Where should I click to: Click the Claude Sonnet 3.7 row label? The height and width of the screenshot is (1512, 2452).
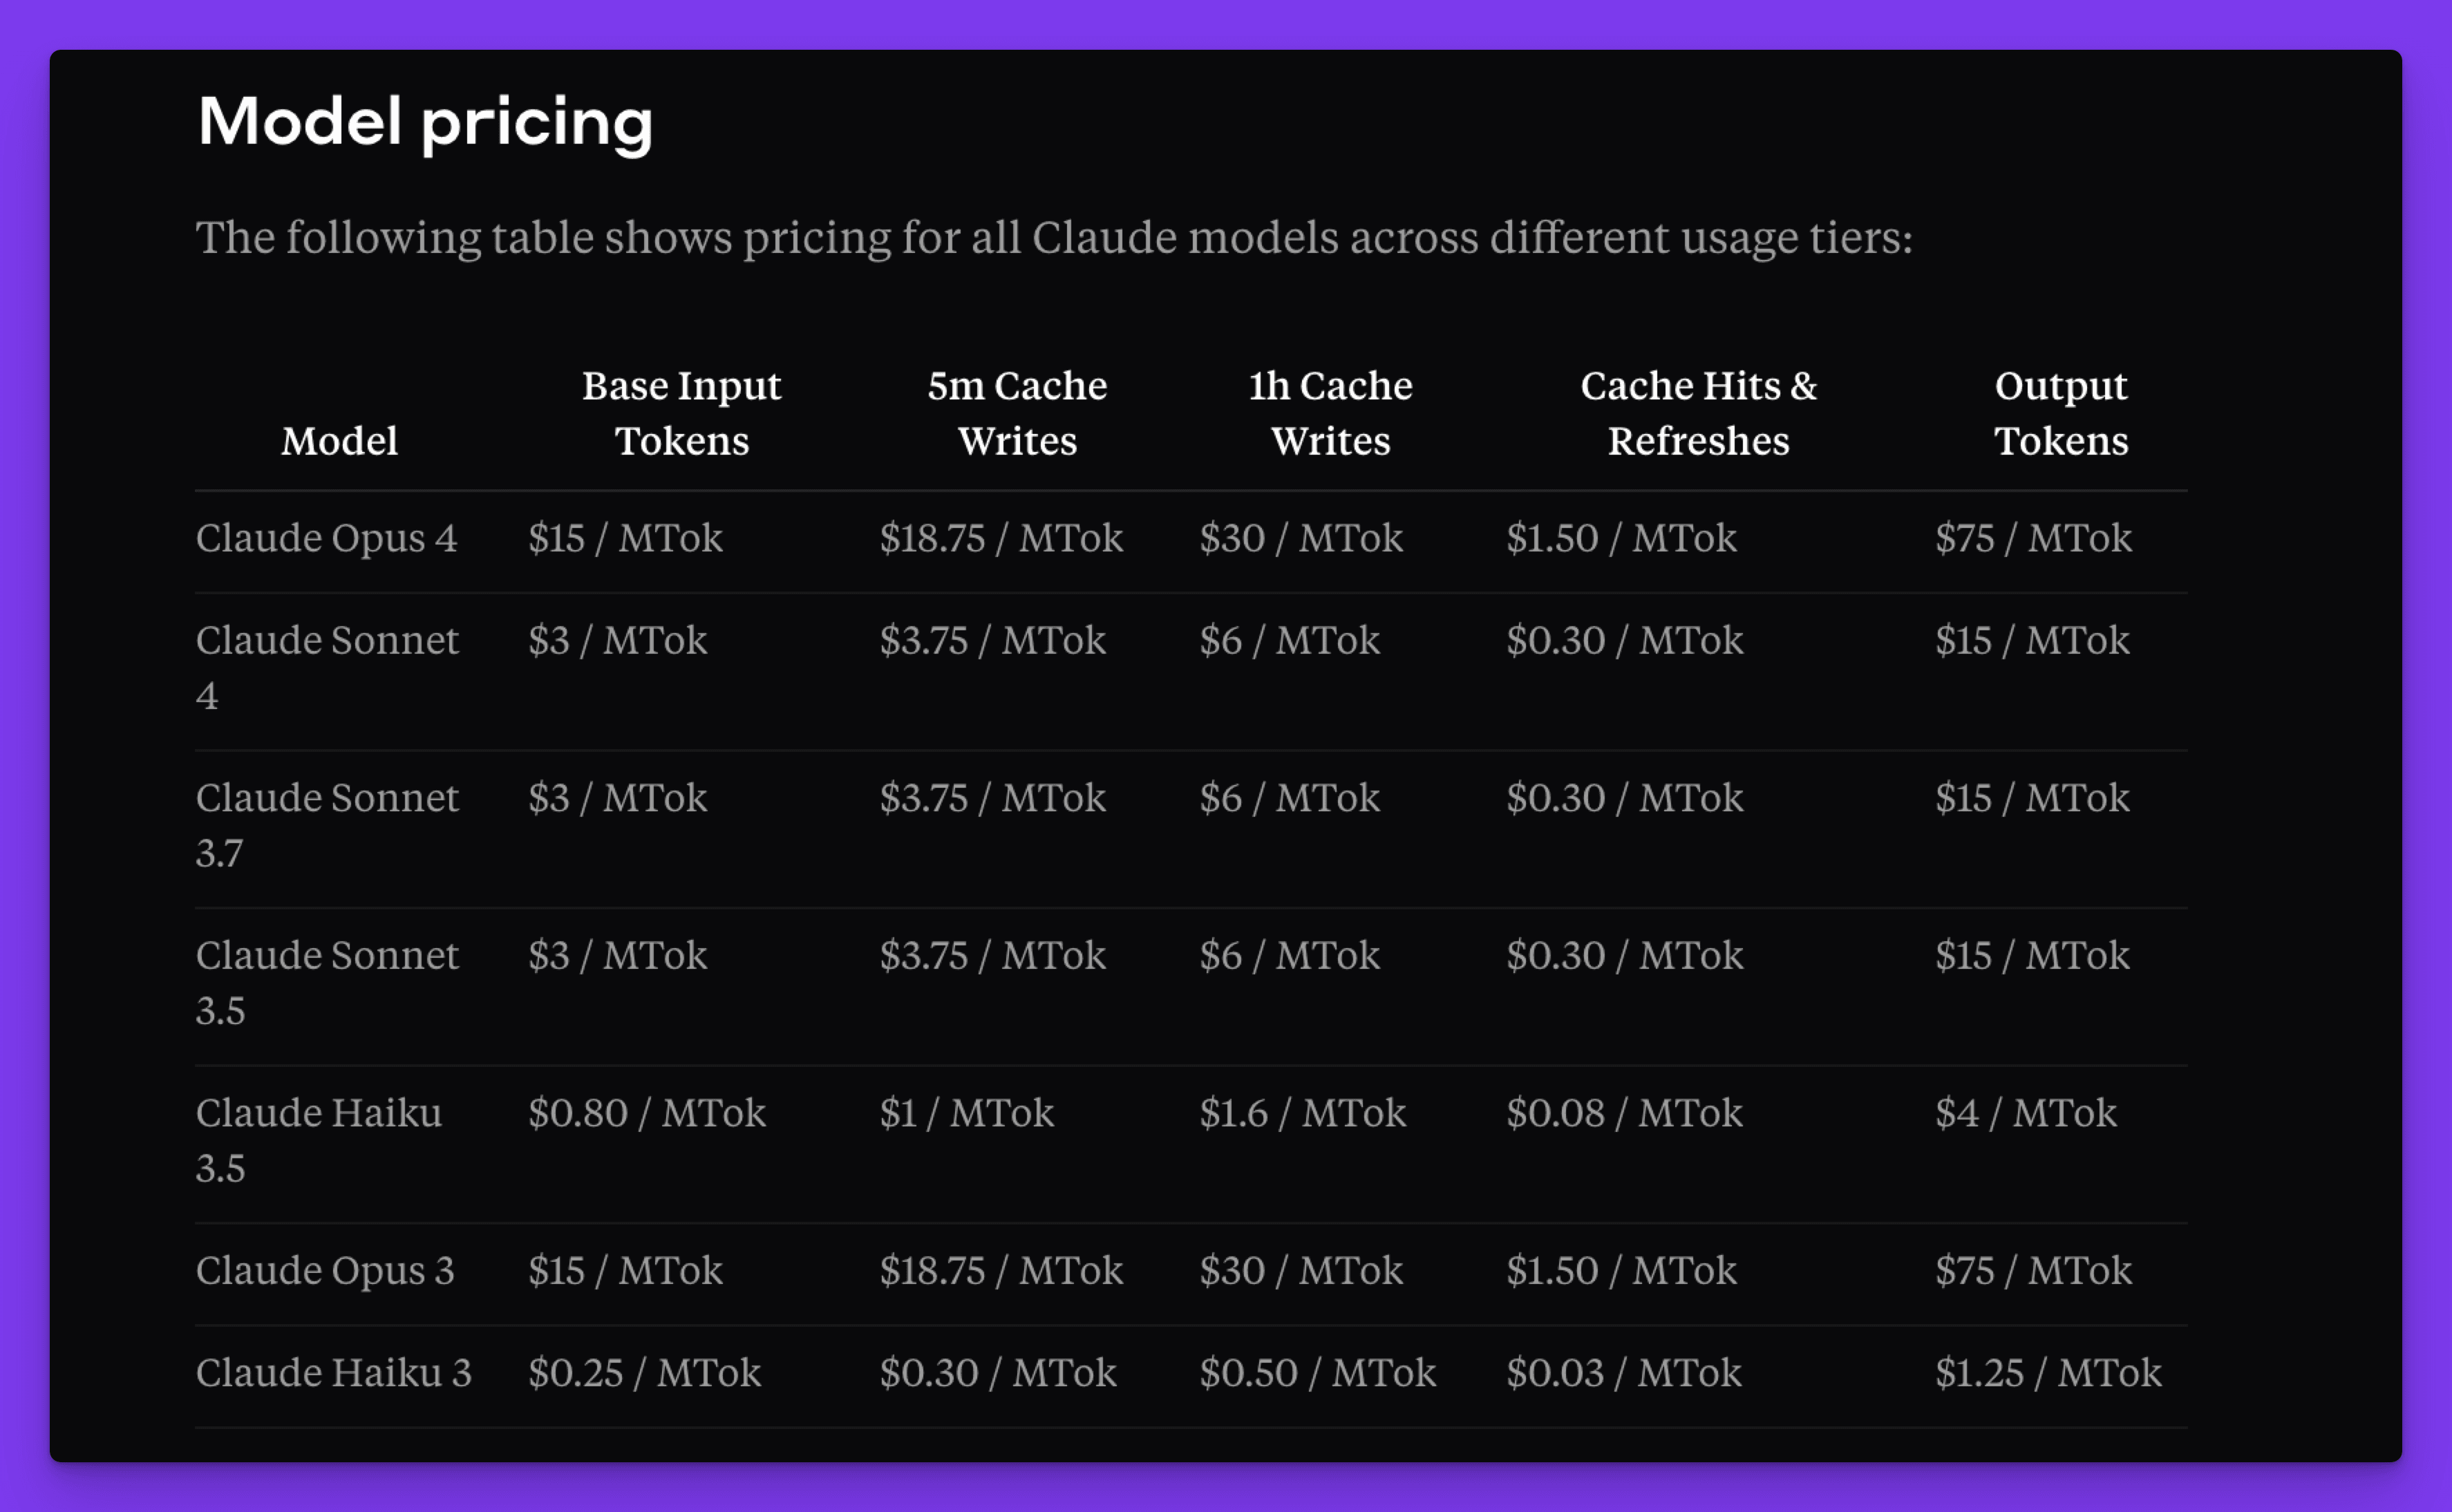[327, 825]
